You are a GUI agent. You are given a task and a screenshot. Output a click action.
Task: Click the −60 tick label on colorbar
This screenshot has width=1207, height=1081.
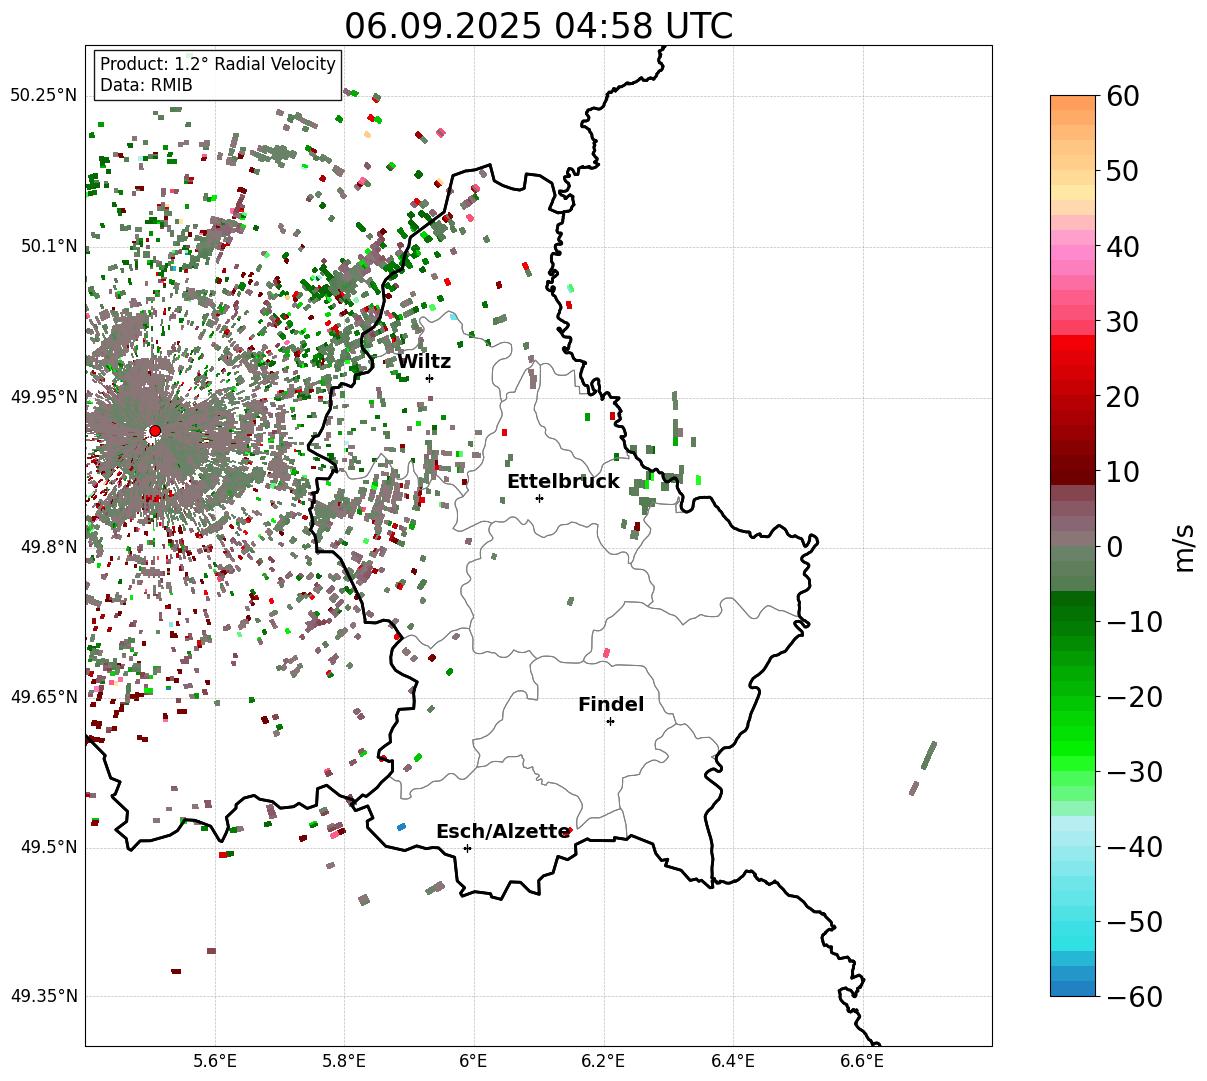1135,997
